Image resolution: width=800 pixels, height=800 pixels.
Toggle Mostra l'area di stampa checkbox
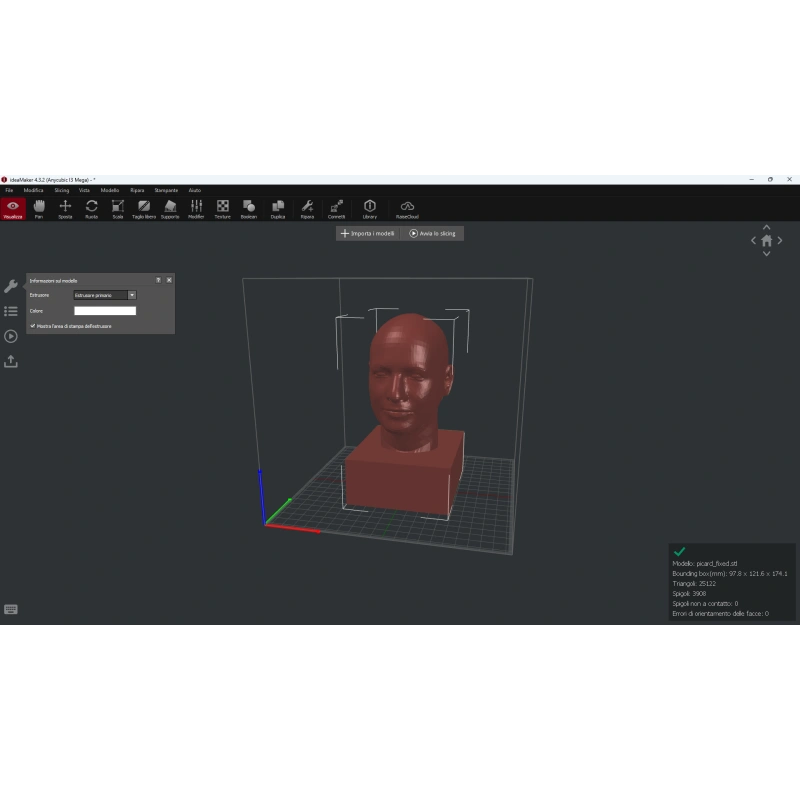(x=33, y=326)
